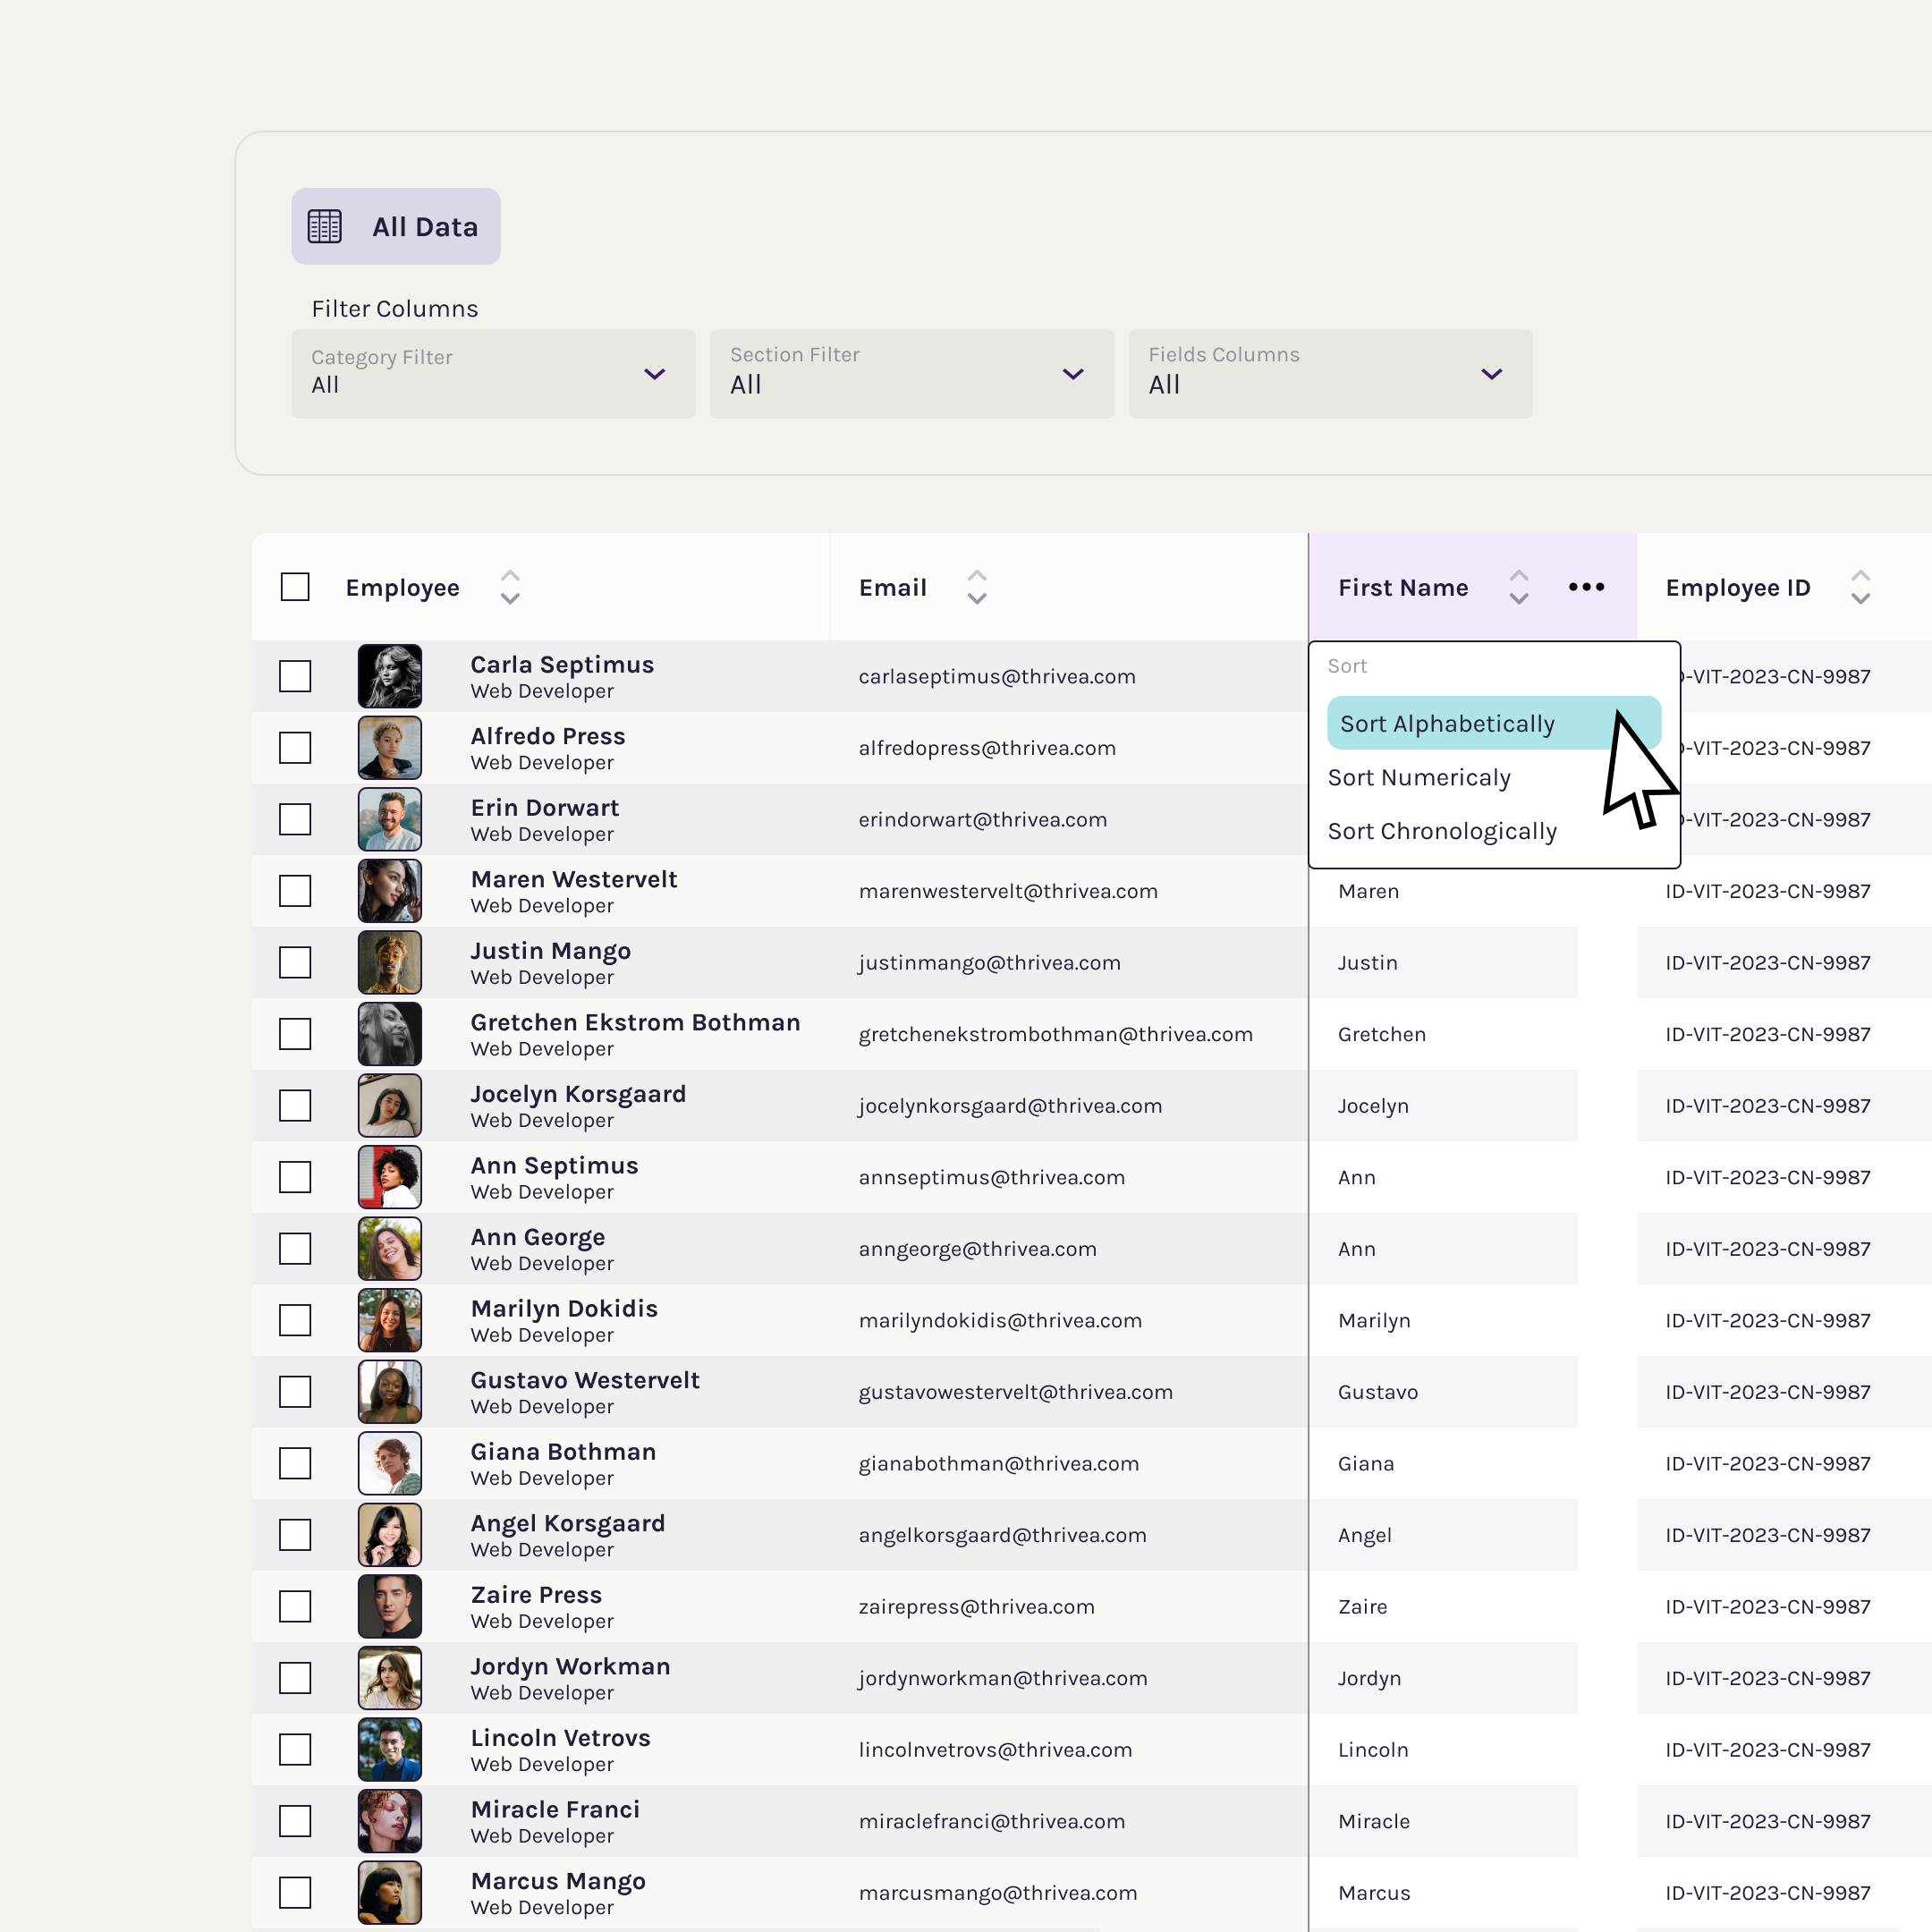Select Sort Numericaly menu option
The width and height of the screenshot is (1932, 1932).
tap(1419, 778)
